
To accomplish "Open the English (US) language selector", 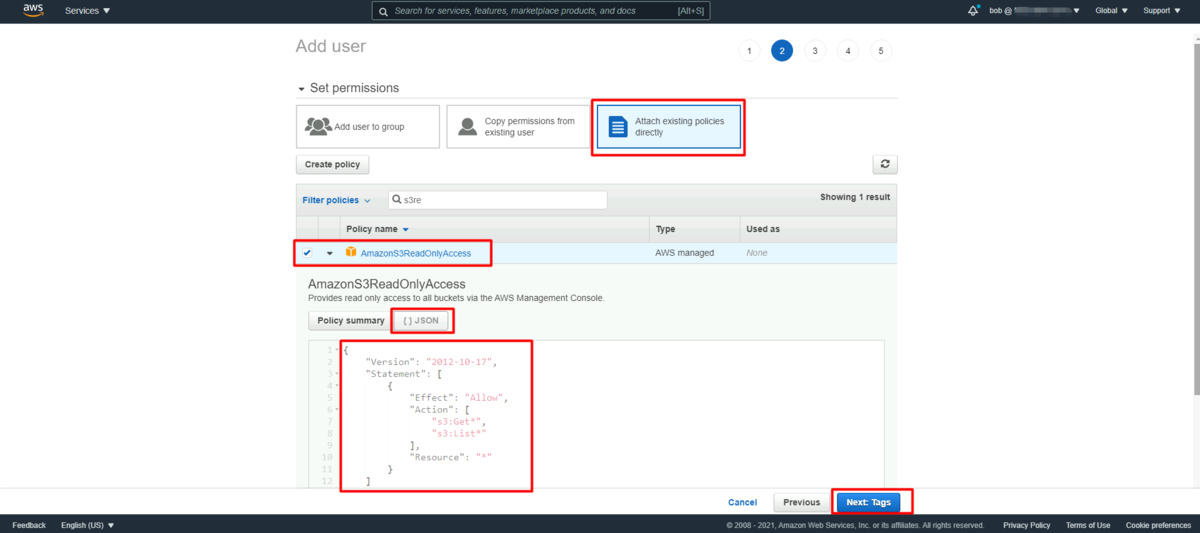I will [87, 525].
